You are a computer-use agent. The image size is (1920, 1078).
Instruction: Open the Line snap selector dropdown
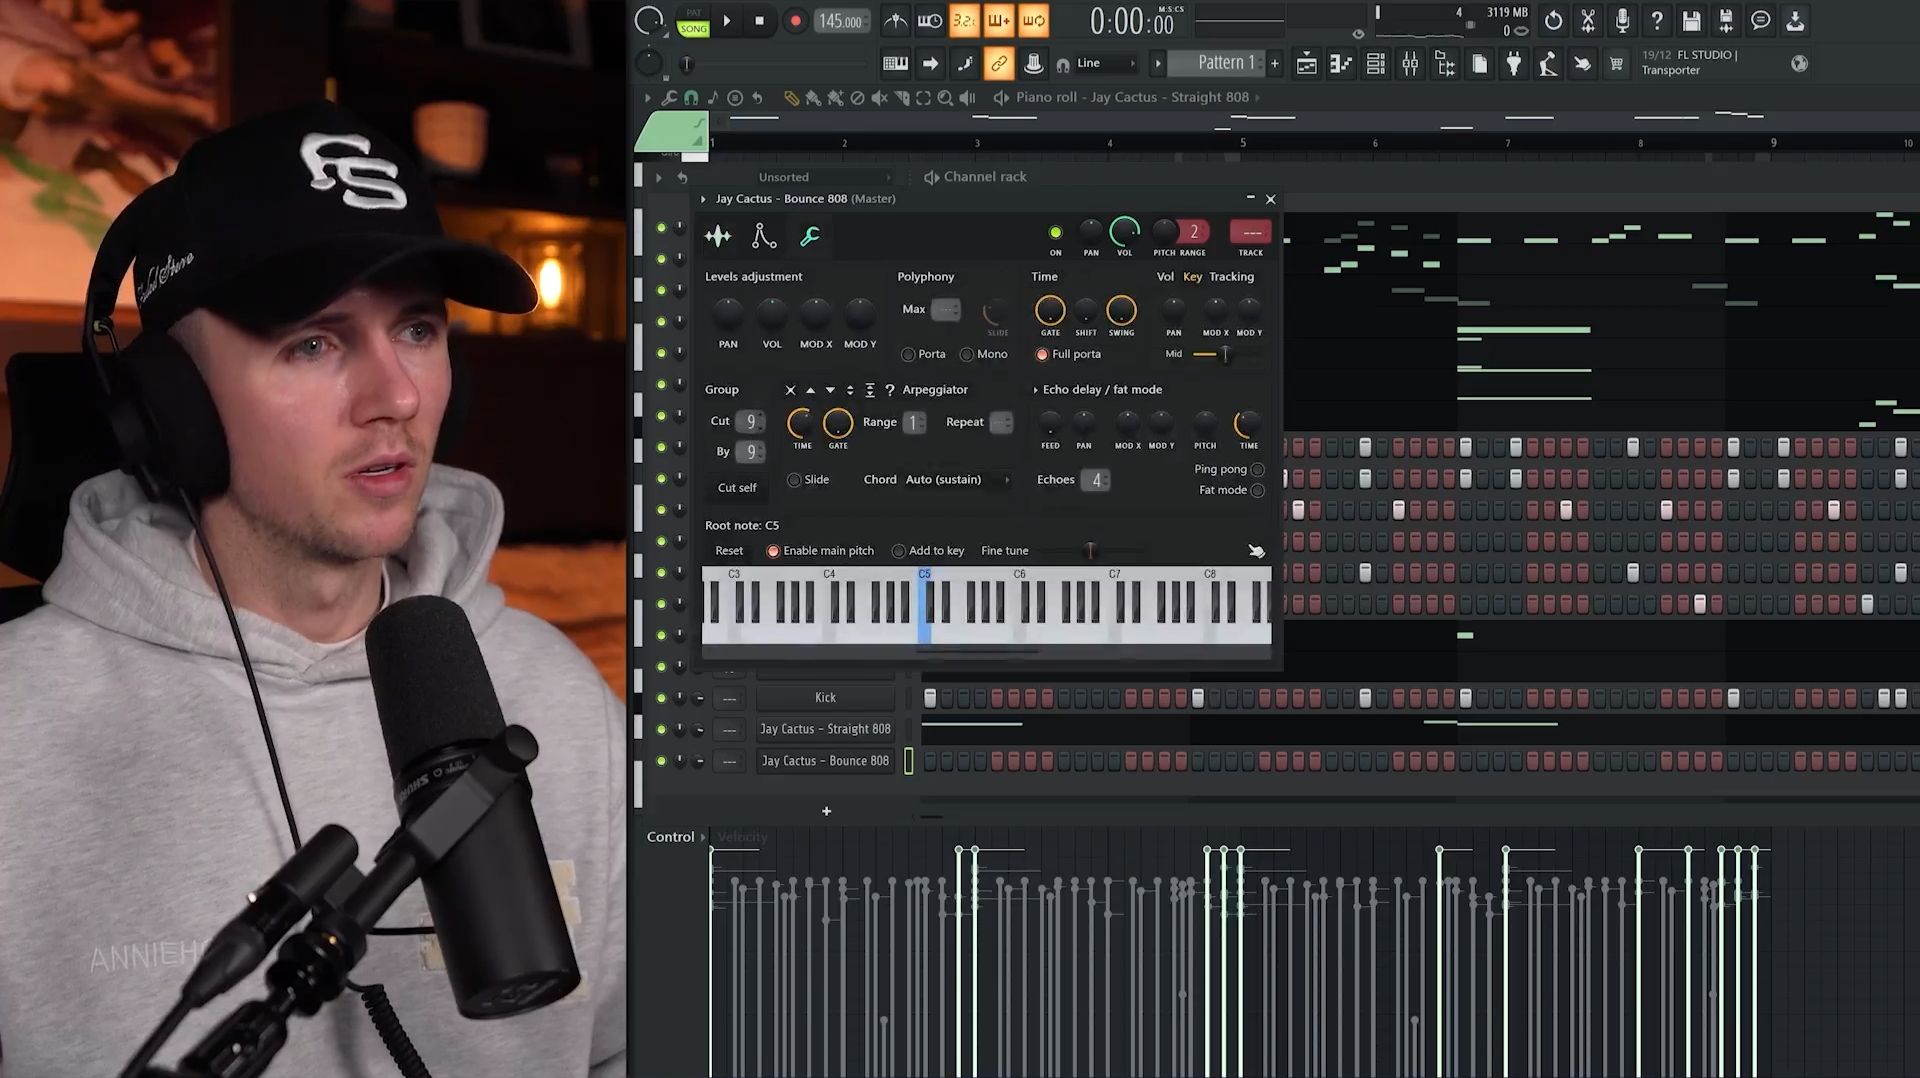pos(1106,63)
